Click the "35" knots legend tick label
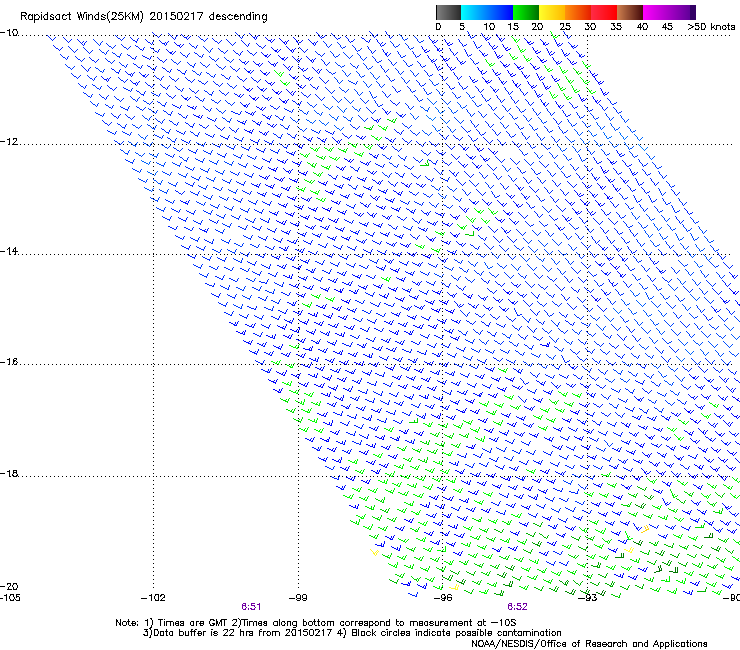The width and height of the screenshot is (740, 650). coord(616,27)
